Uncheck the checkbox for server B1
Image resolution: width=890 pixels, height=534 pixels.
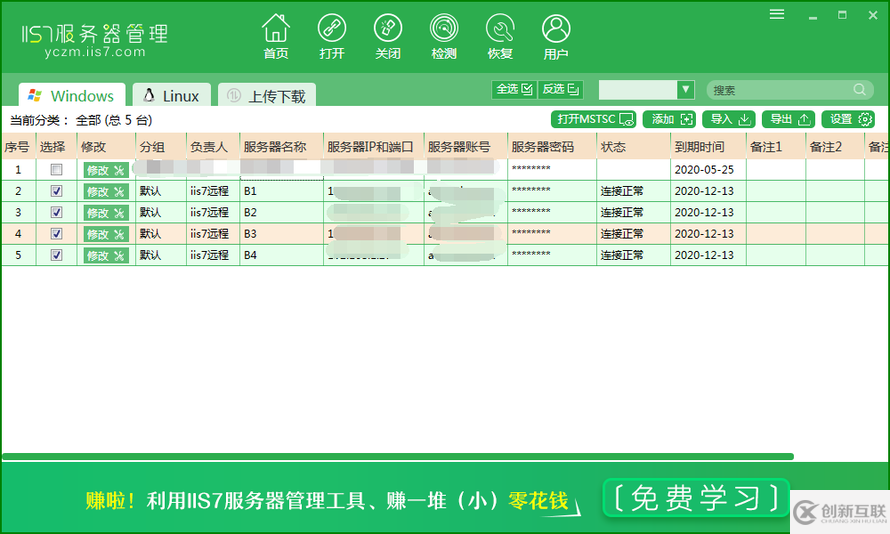point(57,191)
